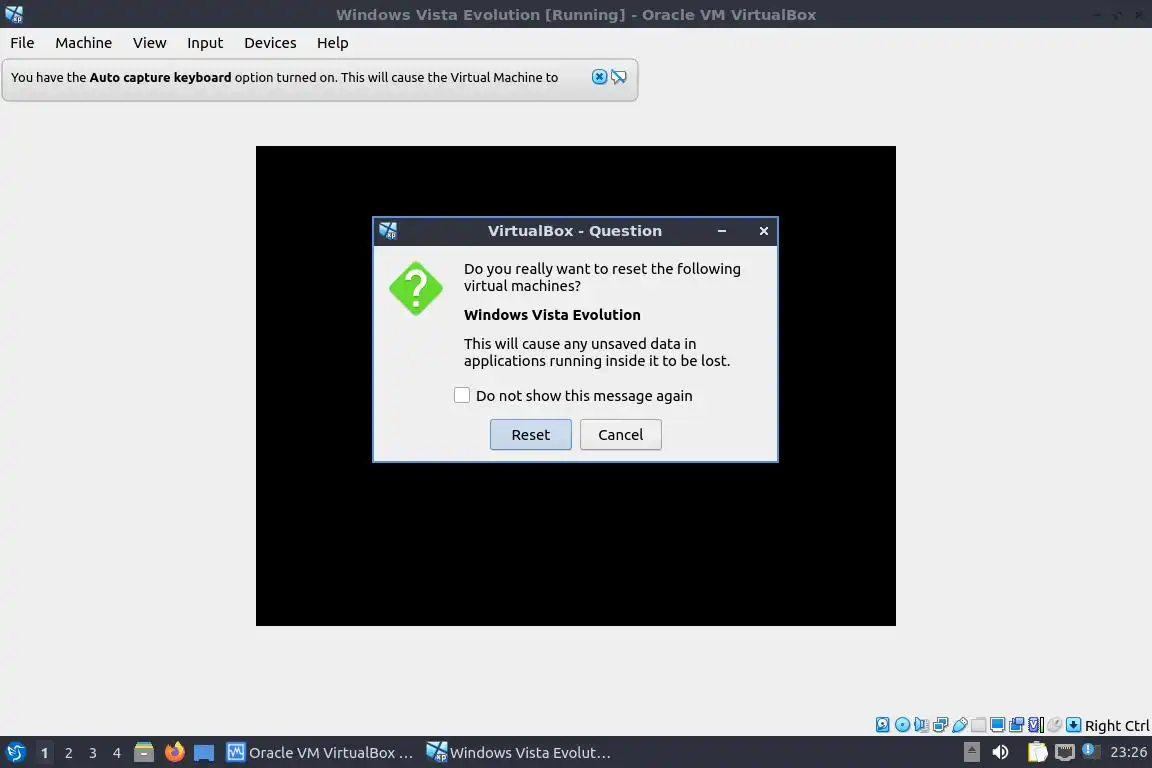This screenshot has width=1152, height=768.
Task: Open the Machine menu
Action: (x=84, y=43)
